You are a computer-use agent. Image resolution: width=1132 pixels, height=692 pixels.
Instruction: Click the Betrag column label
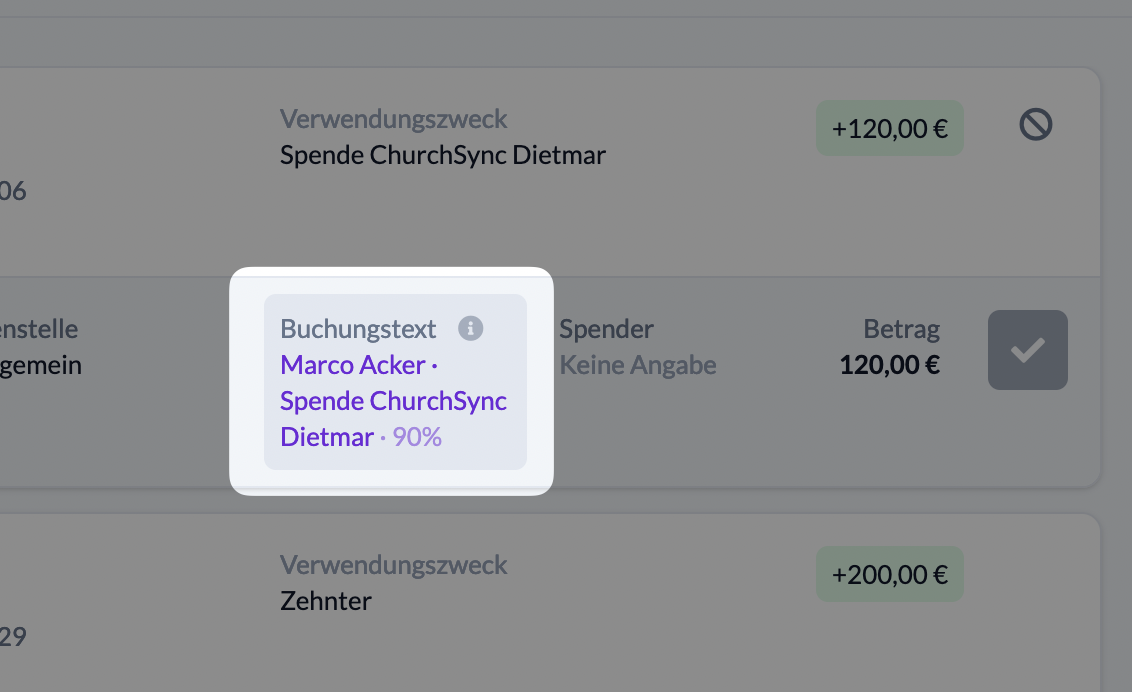[902, 329]
